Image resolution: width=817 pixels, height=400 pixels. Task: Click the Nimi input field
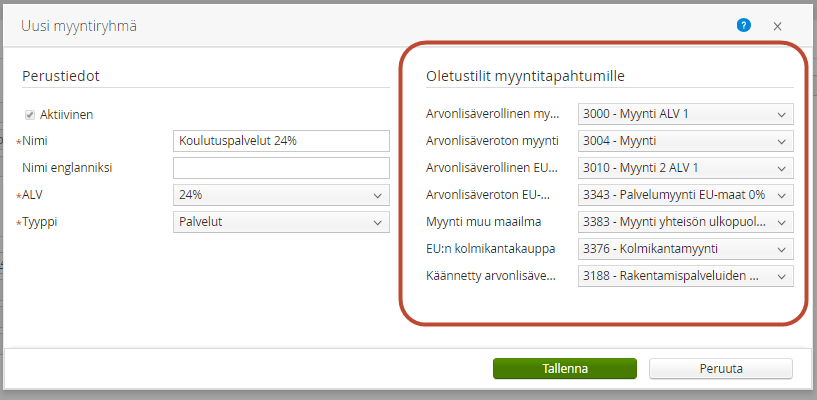[x=280, y=141]
